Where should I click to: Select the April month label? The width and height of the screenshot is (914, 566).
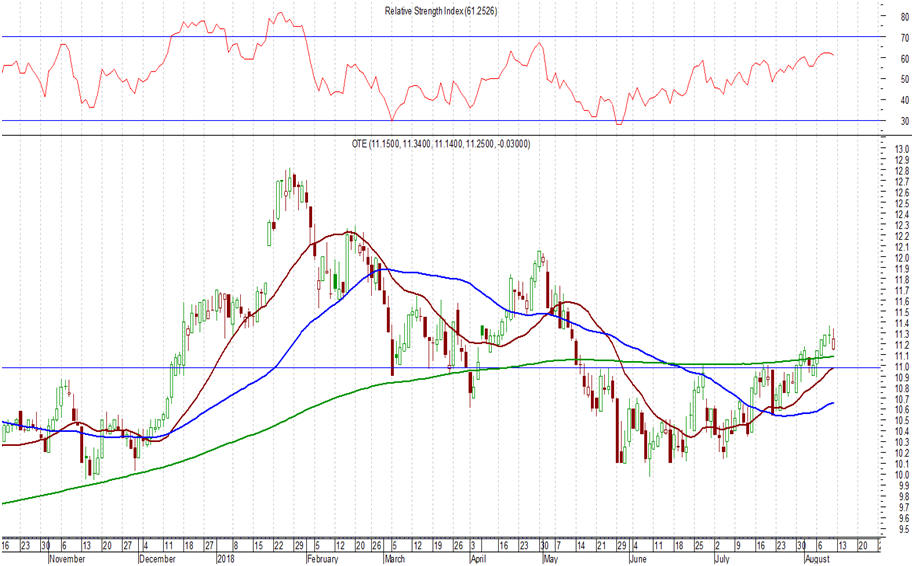pos(478,559)
